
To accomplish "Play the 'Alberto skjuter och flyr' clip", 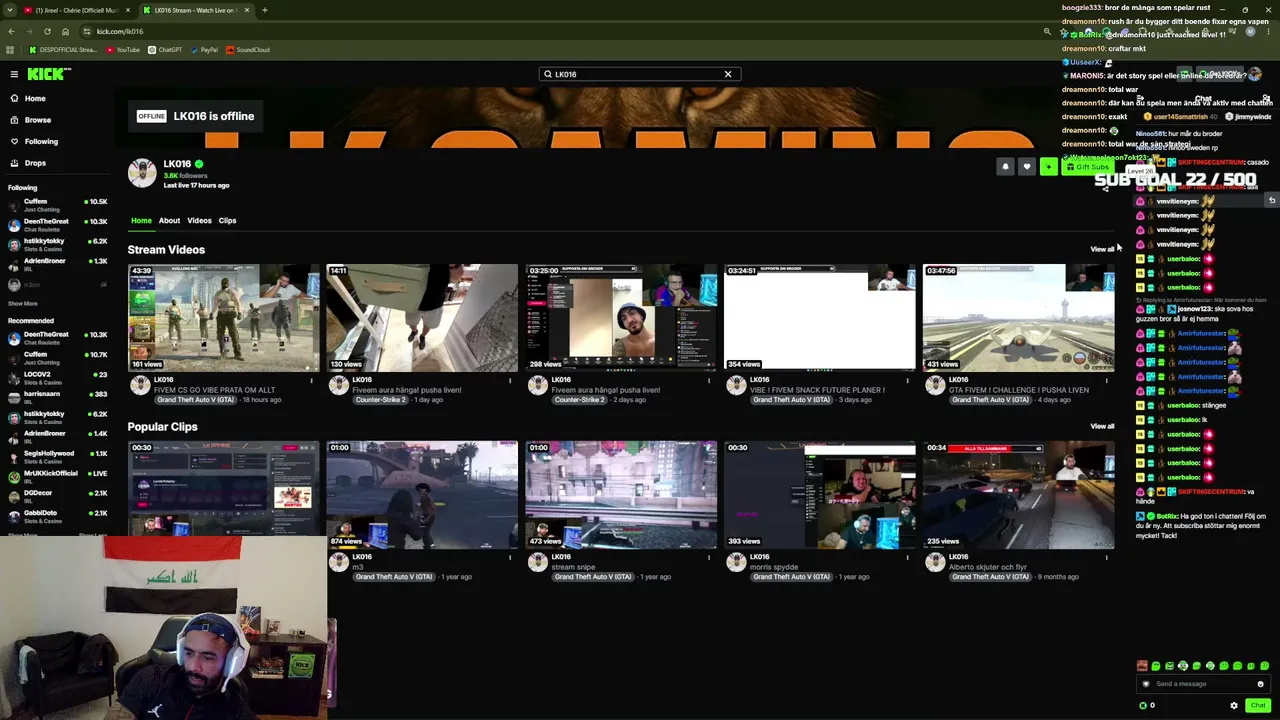I will click(1018, 495).
